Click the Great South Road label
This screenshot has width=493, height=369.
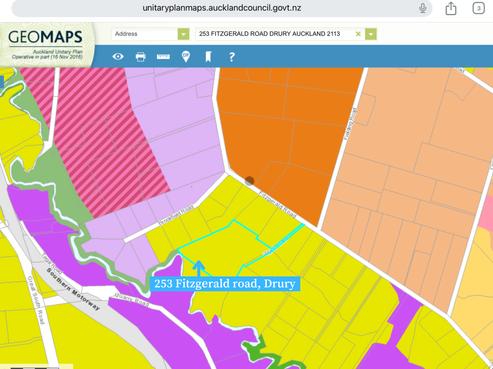[36, 300]
